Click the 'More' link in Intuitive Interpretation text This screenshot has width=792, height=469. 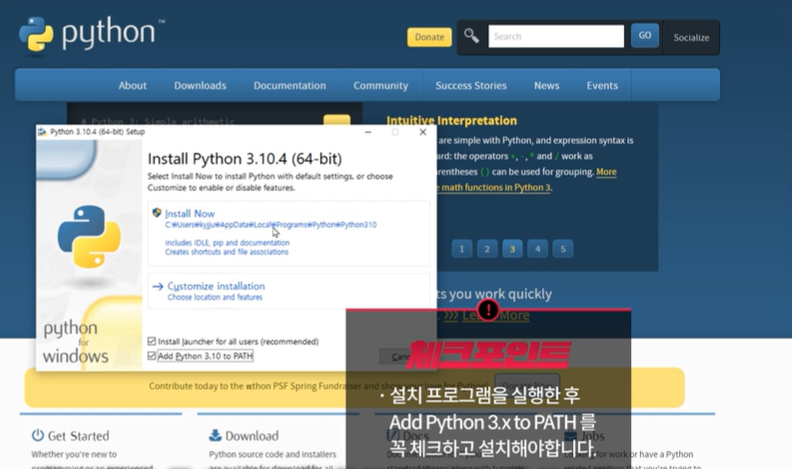(x=606, y=172)
